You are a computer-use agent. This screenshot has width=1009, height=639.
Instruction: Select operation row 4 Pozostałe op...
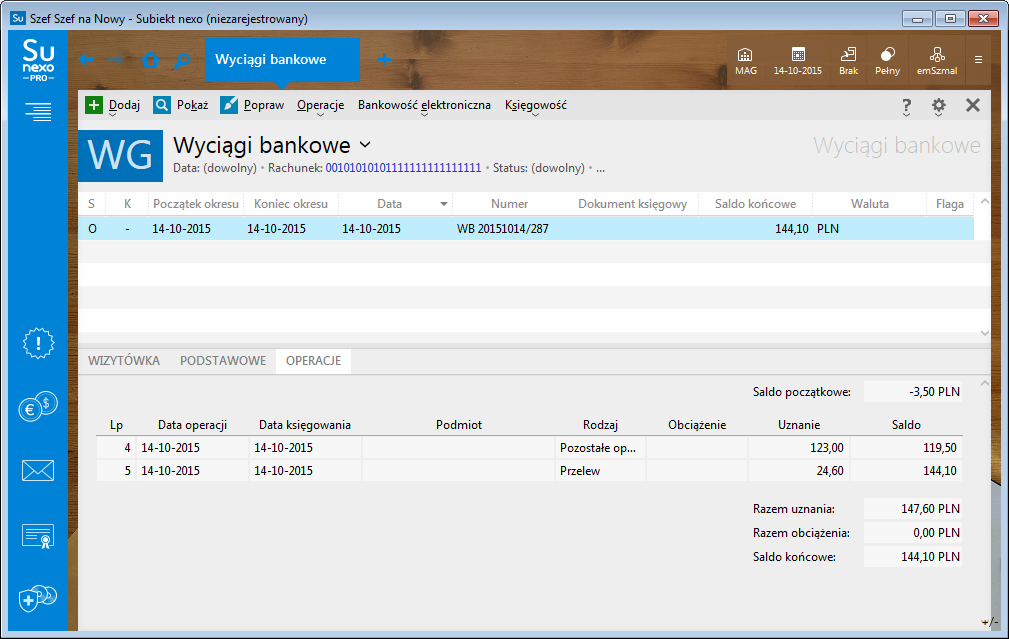[529, 448]
